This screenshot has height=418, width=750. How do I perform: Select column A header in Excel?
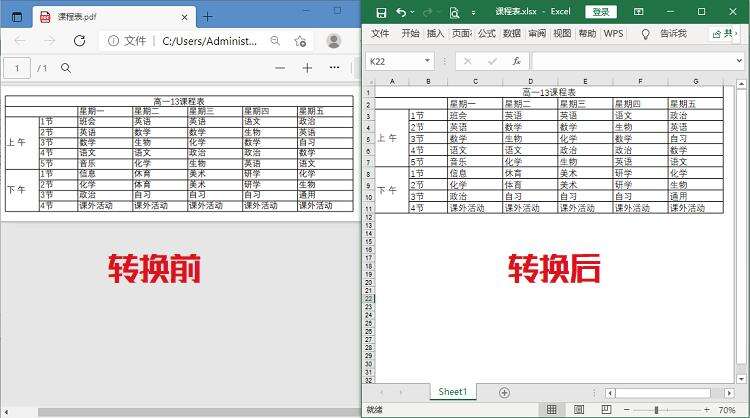392,81
